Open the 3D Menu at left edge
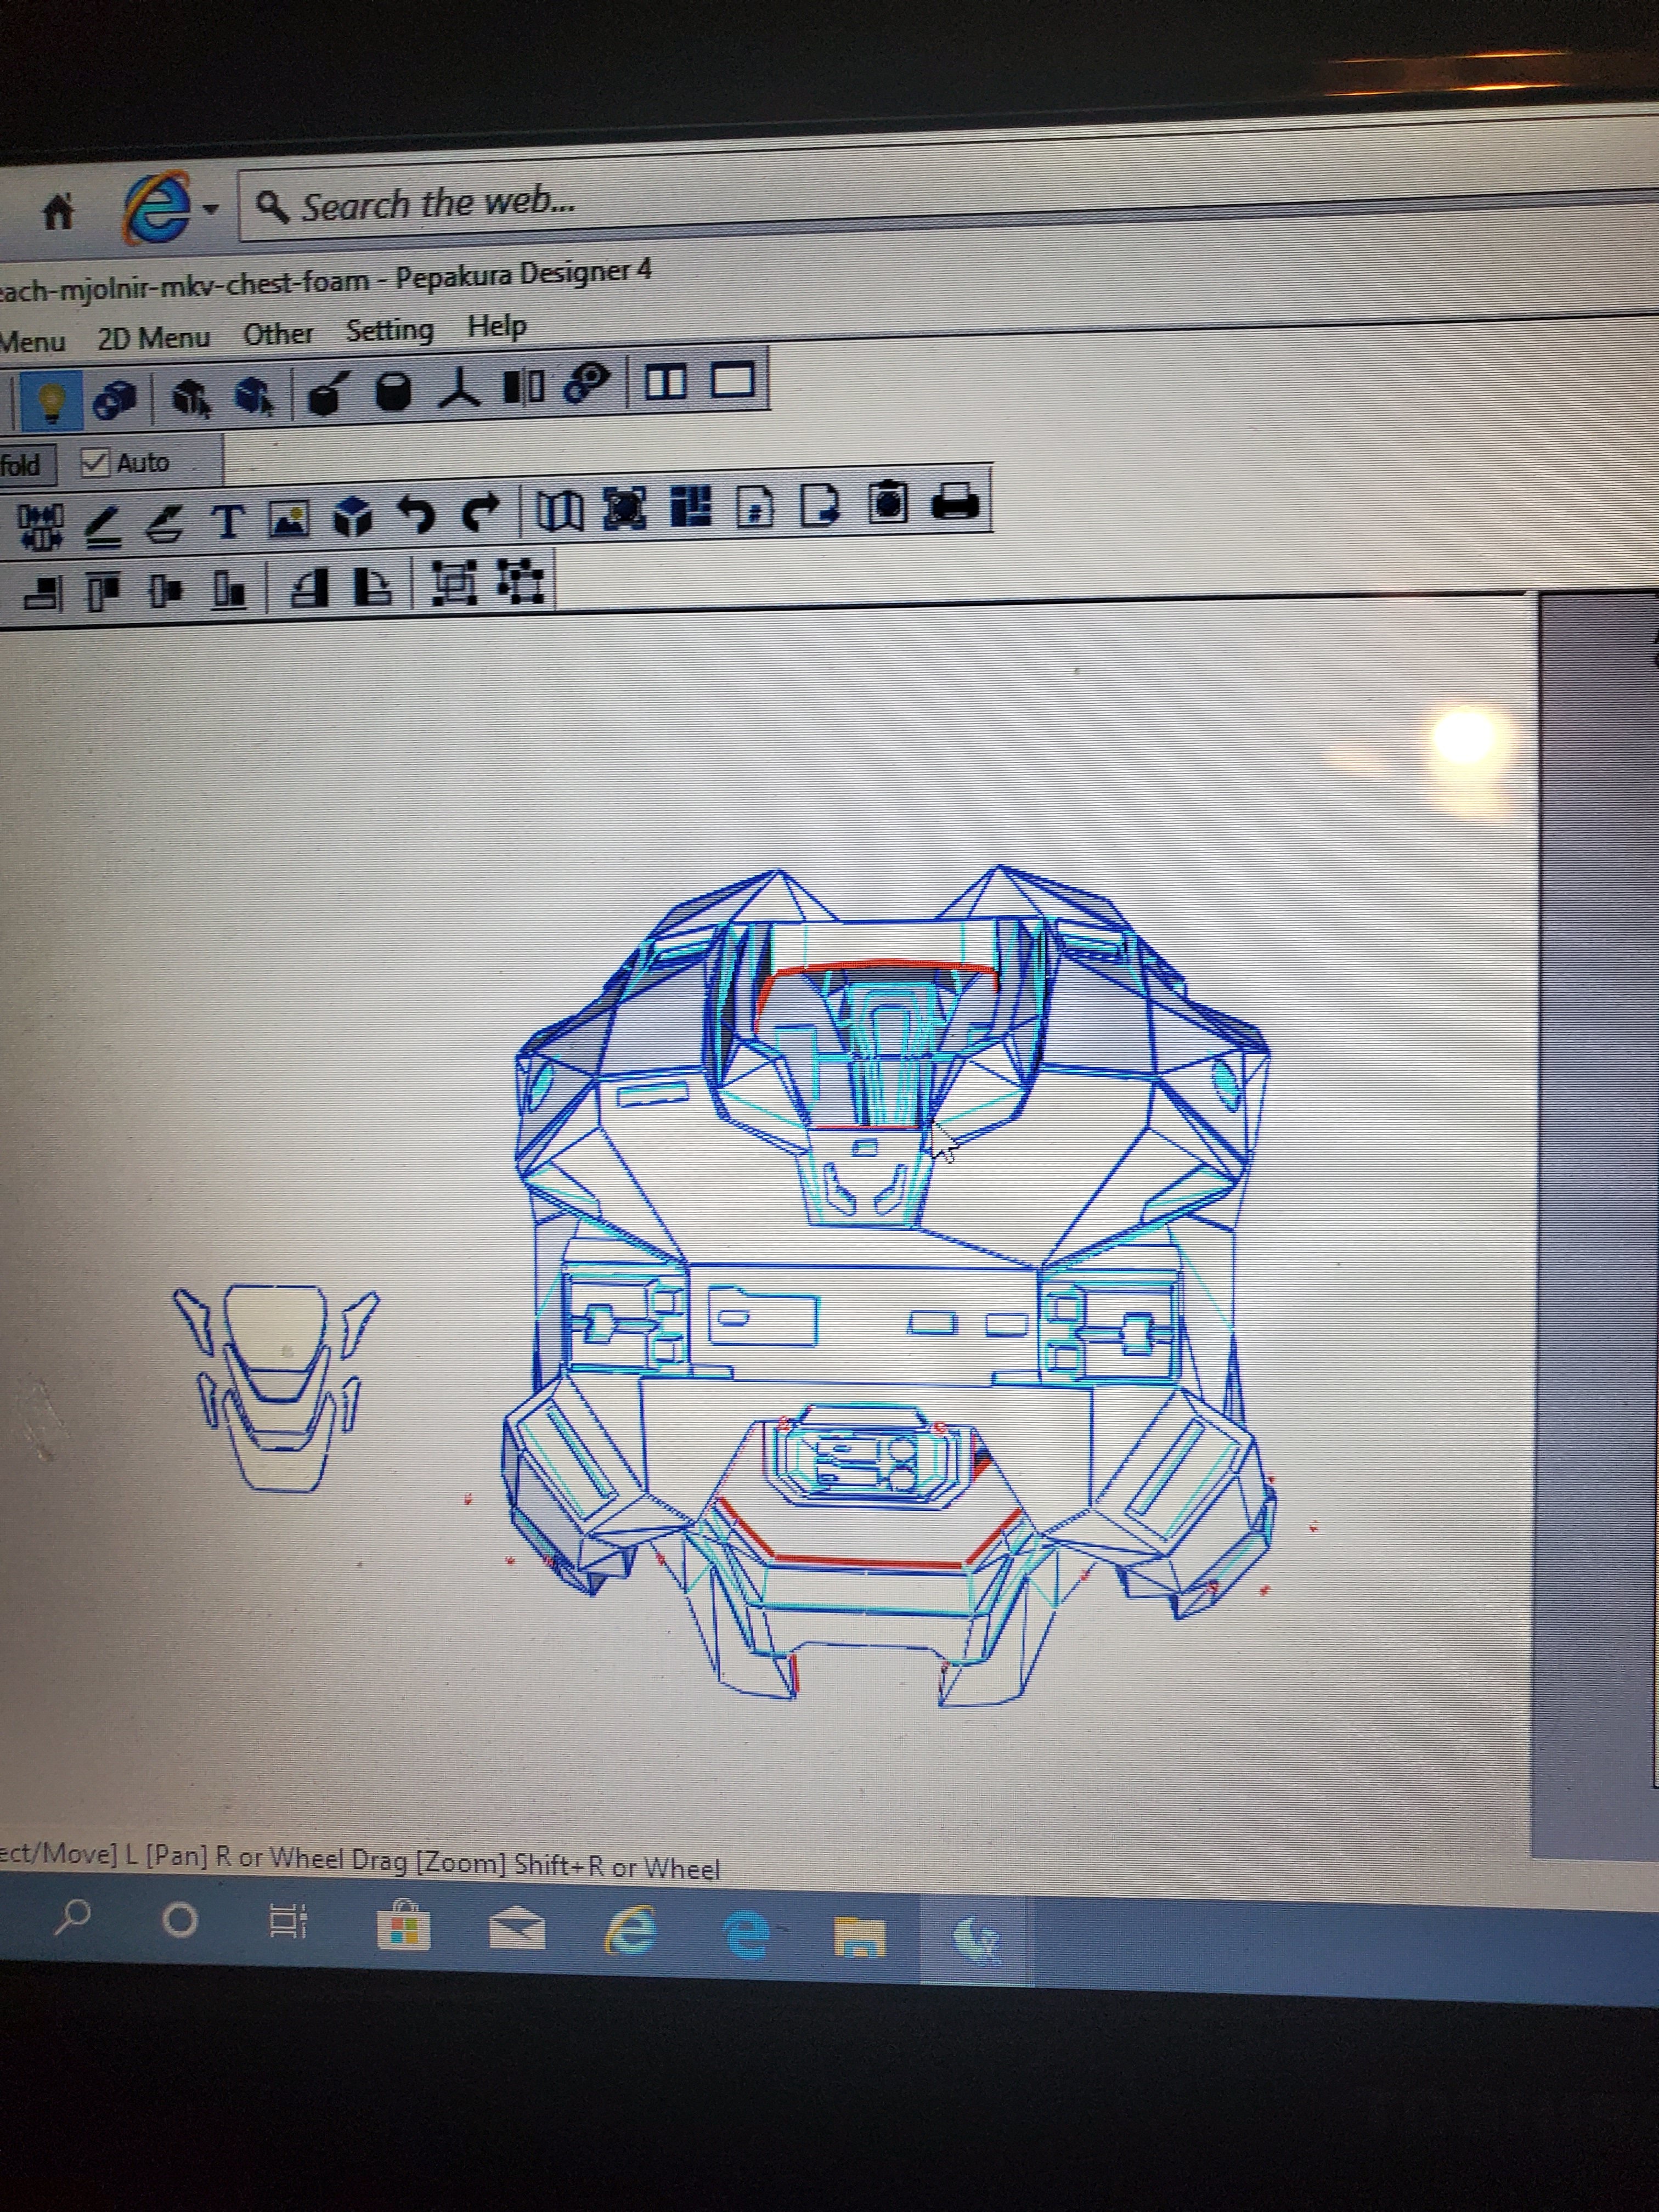The width and height of the screenshot is (1659, 2212). pos(32,342)
